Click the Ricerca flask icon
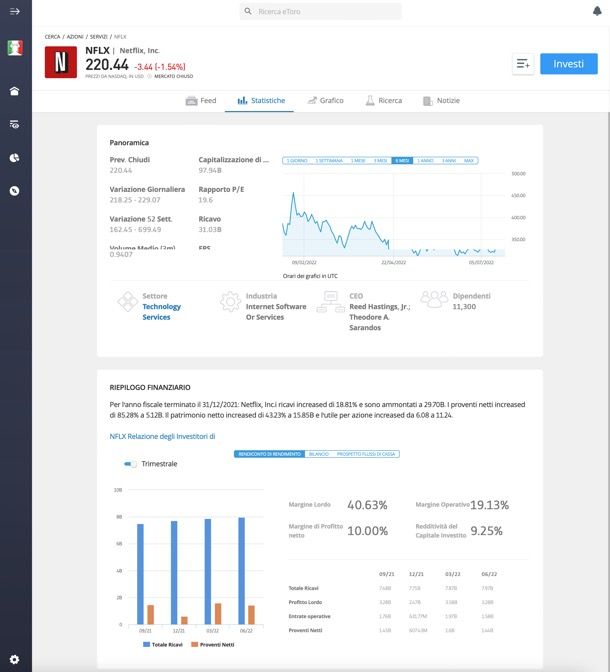 point(370,101)
